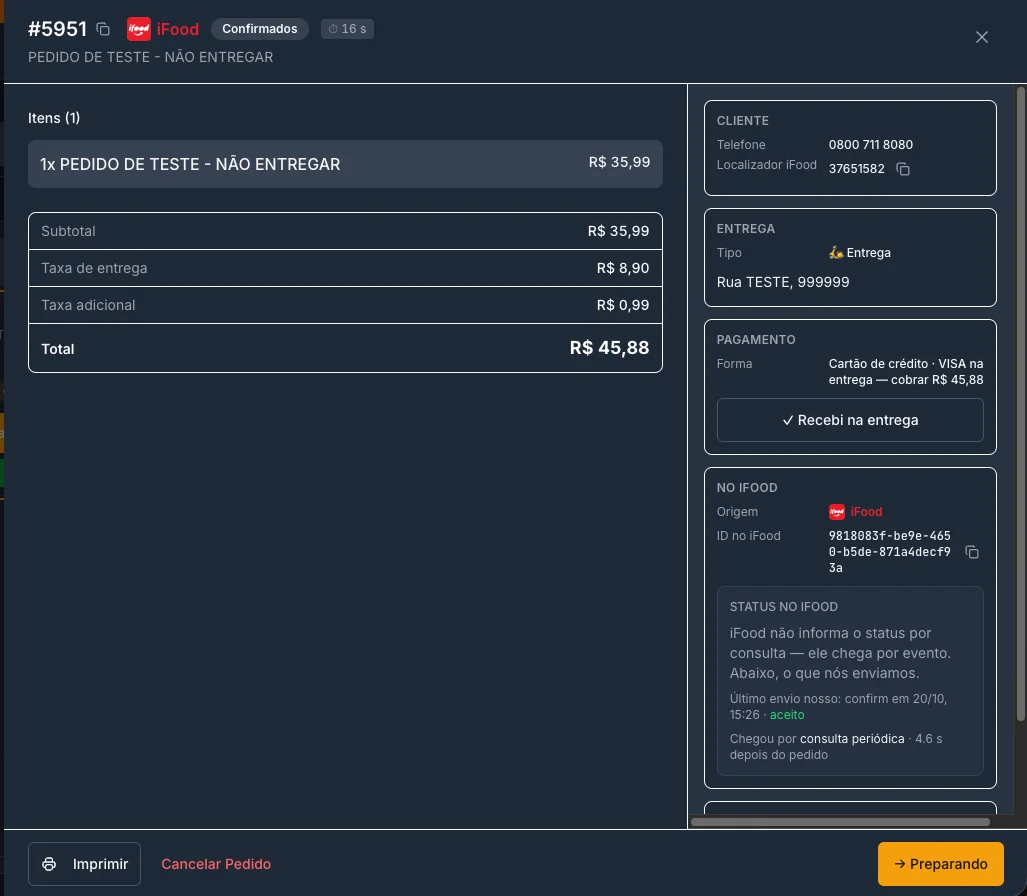Click the red iFood text beside Origem
The height and width of the screenshot is (896, 1027).
866,512
